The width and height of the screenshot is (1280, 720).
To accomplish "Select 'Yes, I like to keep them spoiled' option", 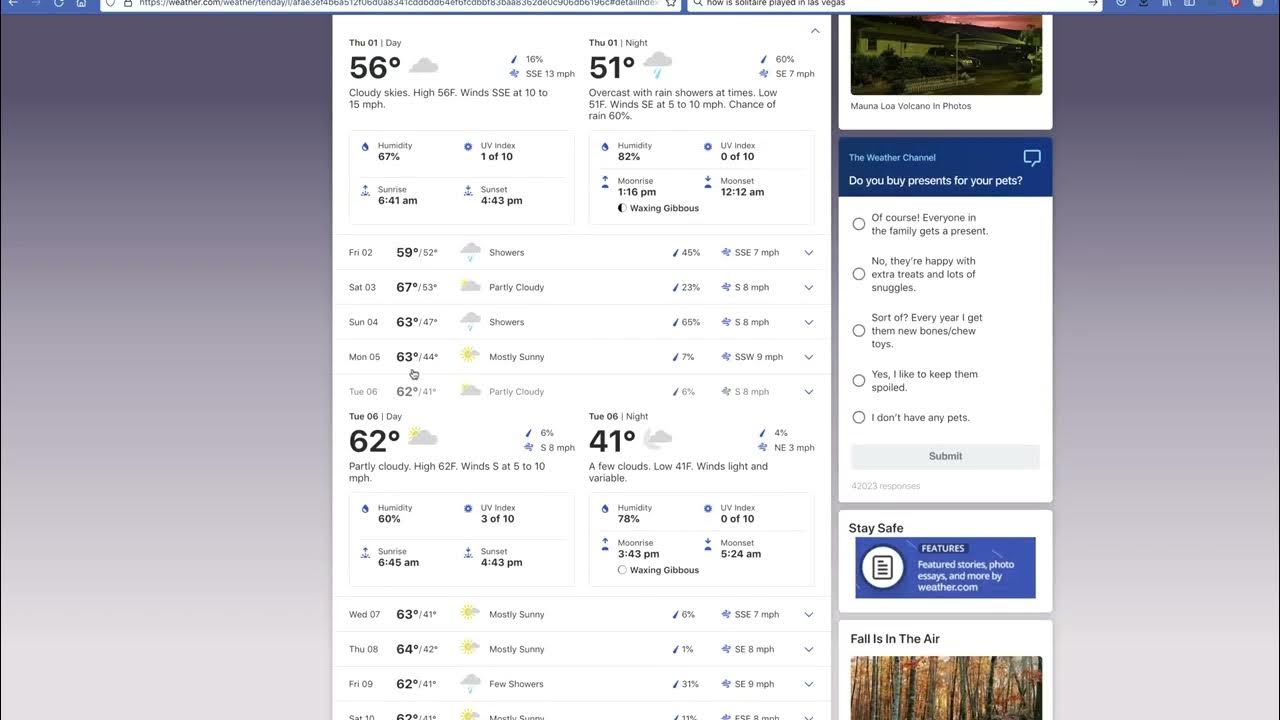I will (x=859, y=381).
